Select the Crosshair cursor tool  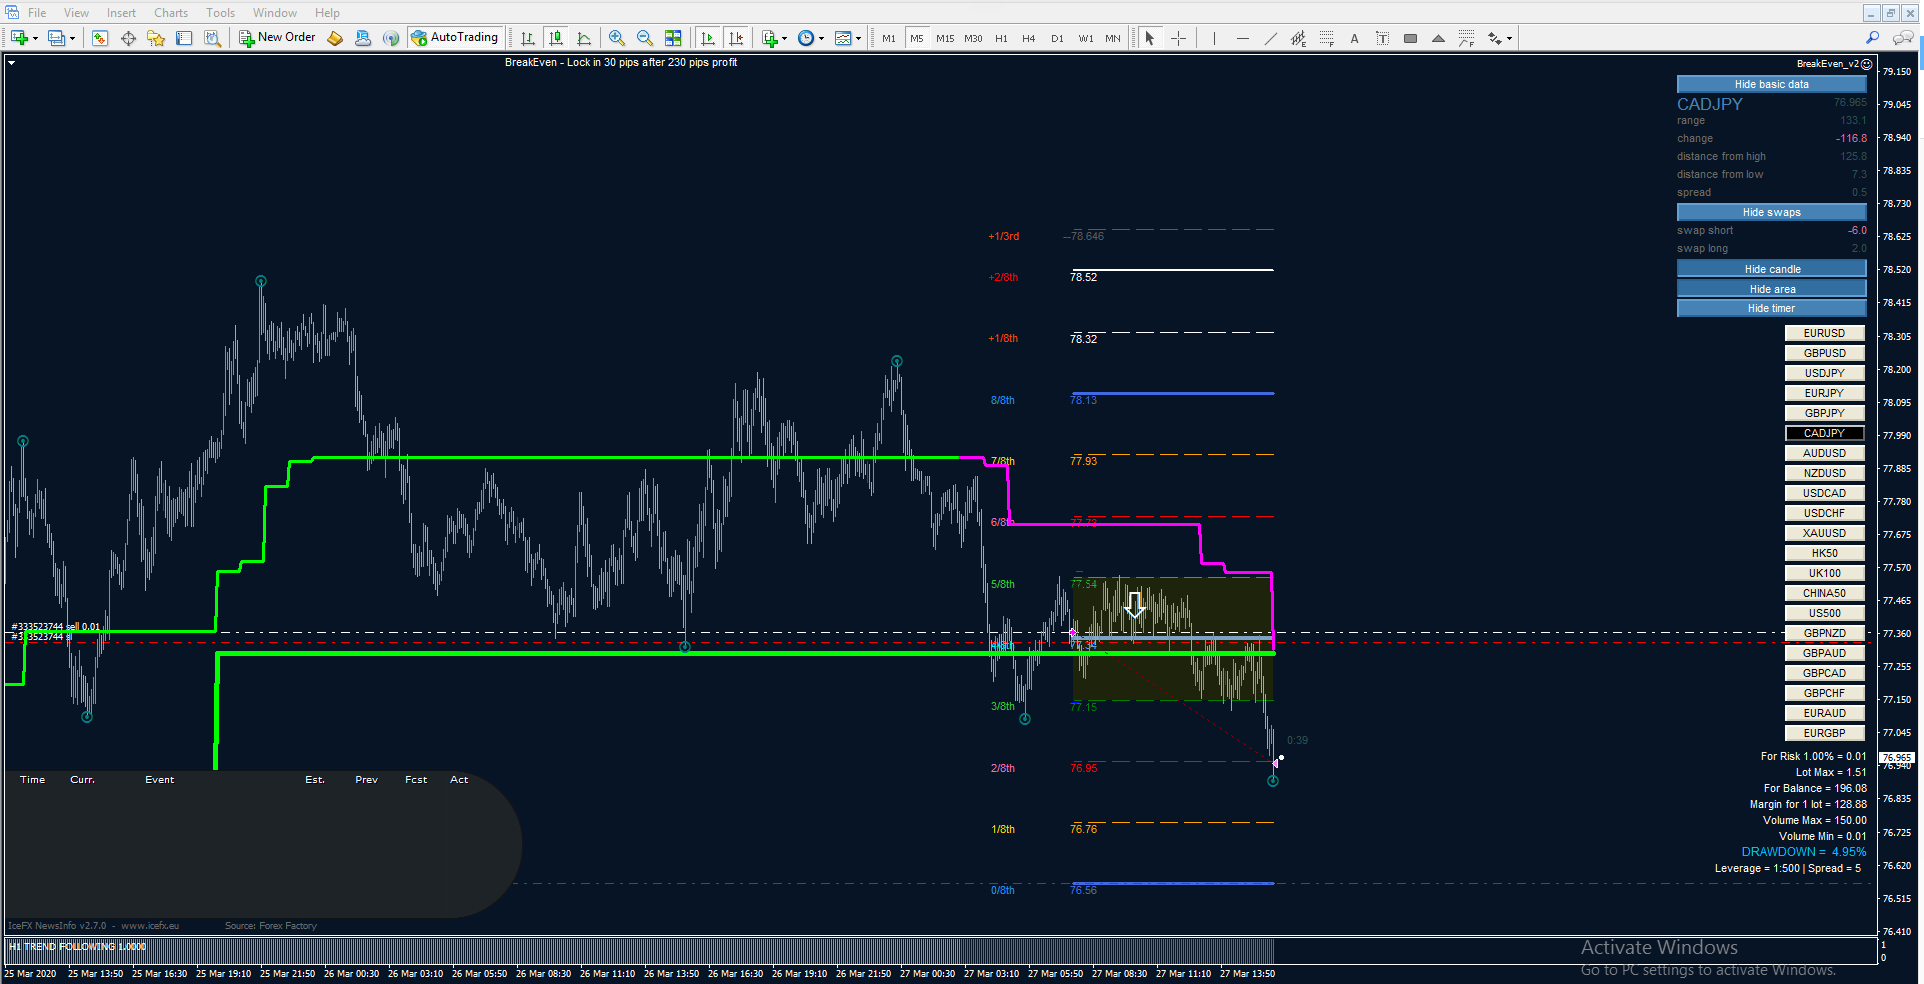(x=1179, y=38)
